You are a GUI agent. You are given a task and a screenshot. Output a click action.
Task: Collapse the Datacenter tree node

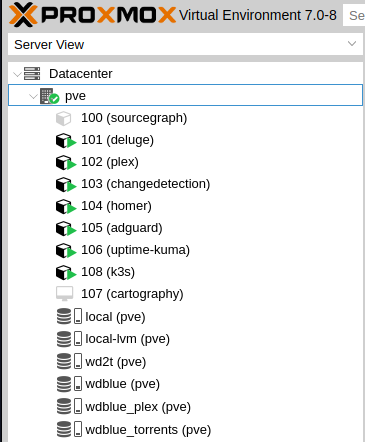tap(17, 74)
